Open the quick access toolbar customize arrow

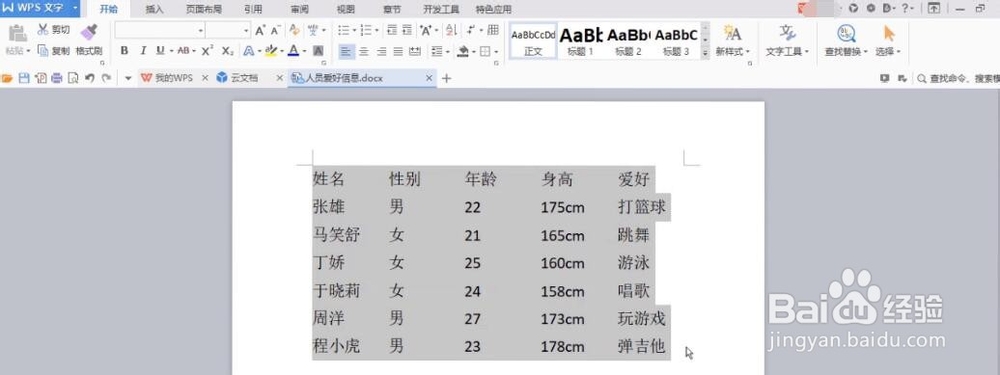[x=128, y=78]
